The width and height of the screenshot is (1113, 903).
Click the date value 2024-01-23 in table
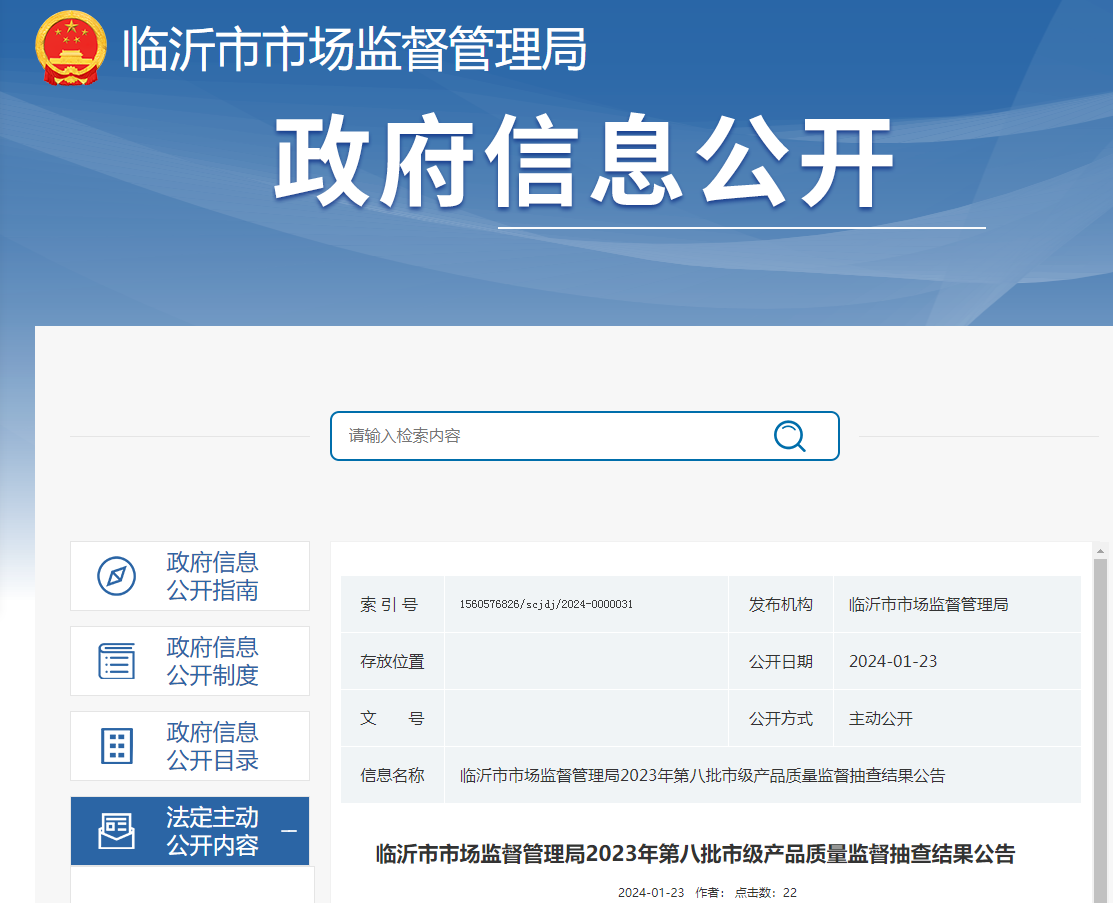[893, 661]
